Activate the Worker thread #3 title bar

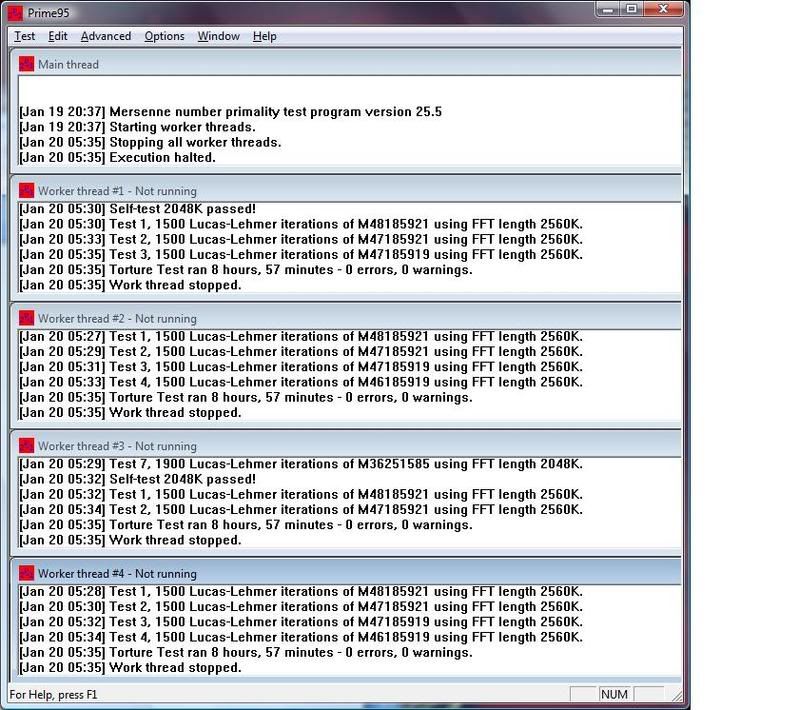point(347,445)
